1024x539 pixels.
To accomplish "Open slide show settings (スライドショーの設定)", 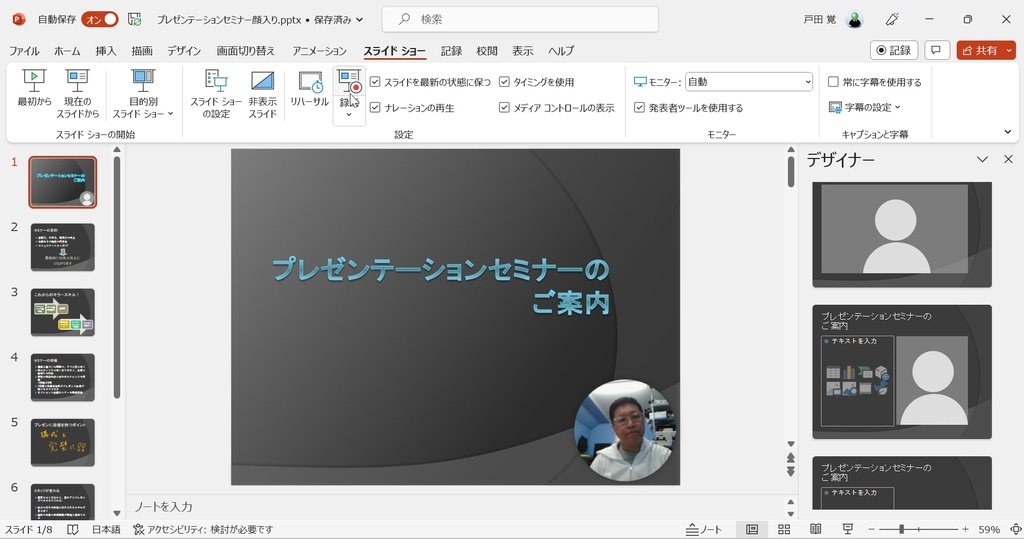I will [216, 94].
